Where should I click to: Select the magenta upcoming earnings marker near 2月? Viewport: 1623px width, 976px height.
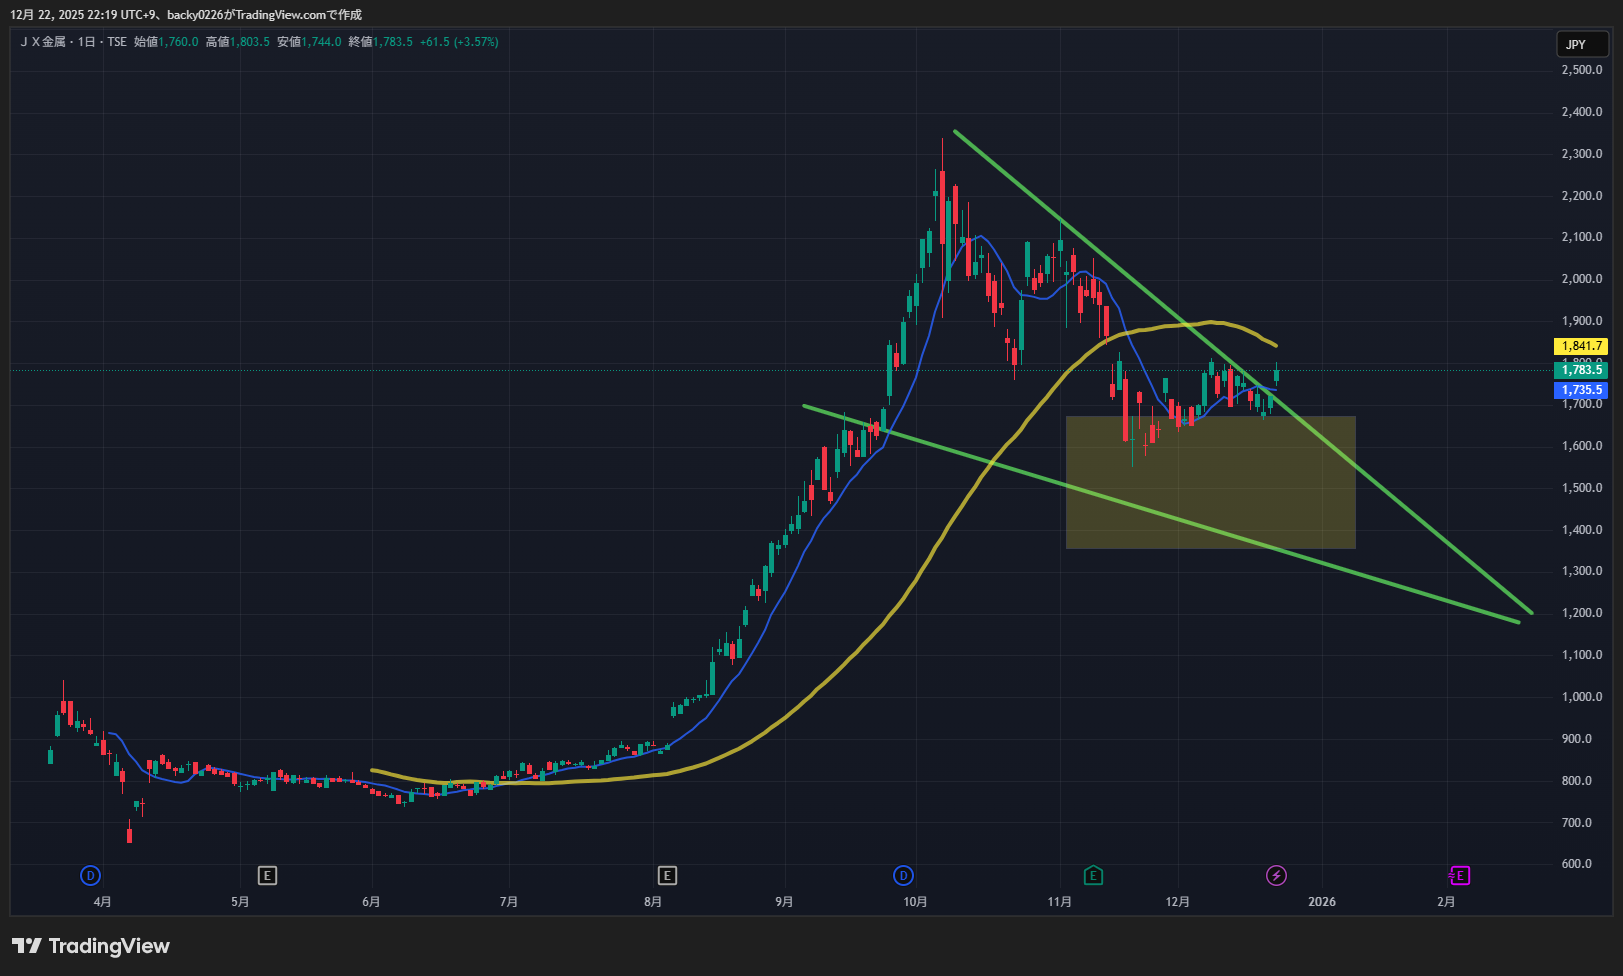(1459, 876)
